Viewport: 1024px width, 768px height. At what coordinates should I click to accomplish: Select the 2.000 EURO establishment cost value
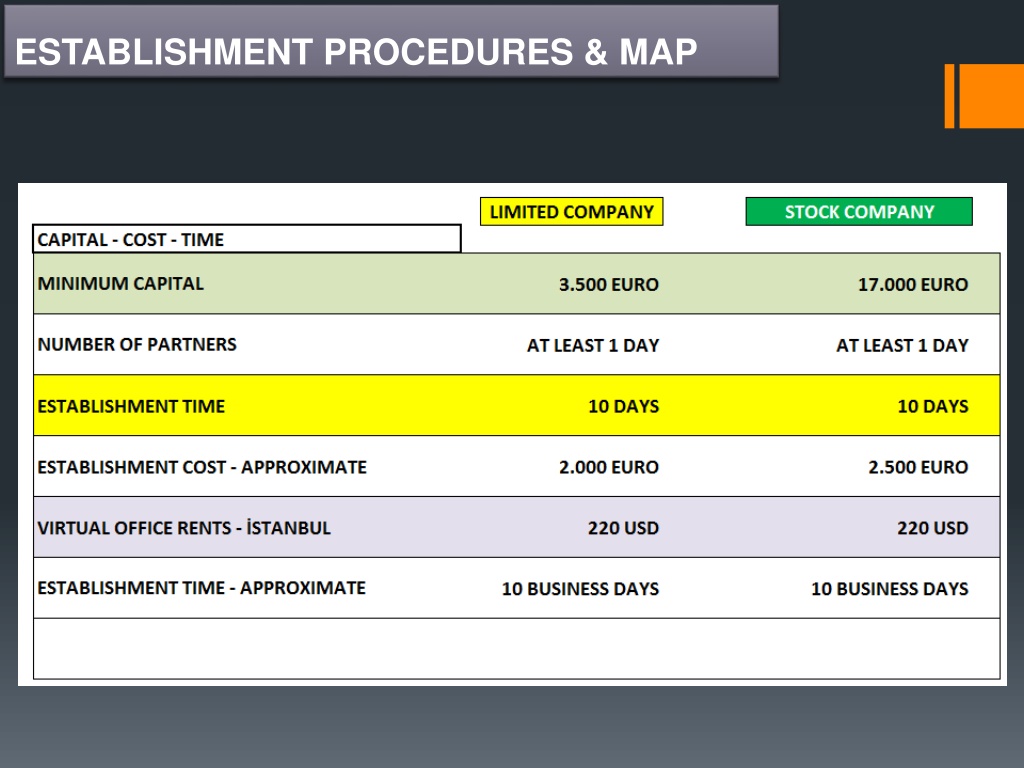609,467
